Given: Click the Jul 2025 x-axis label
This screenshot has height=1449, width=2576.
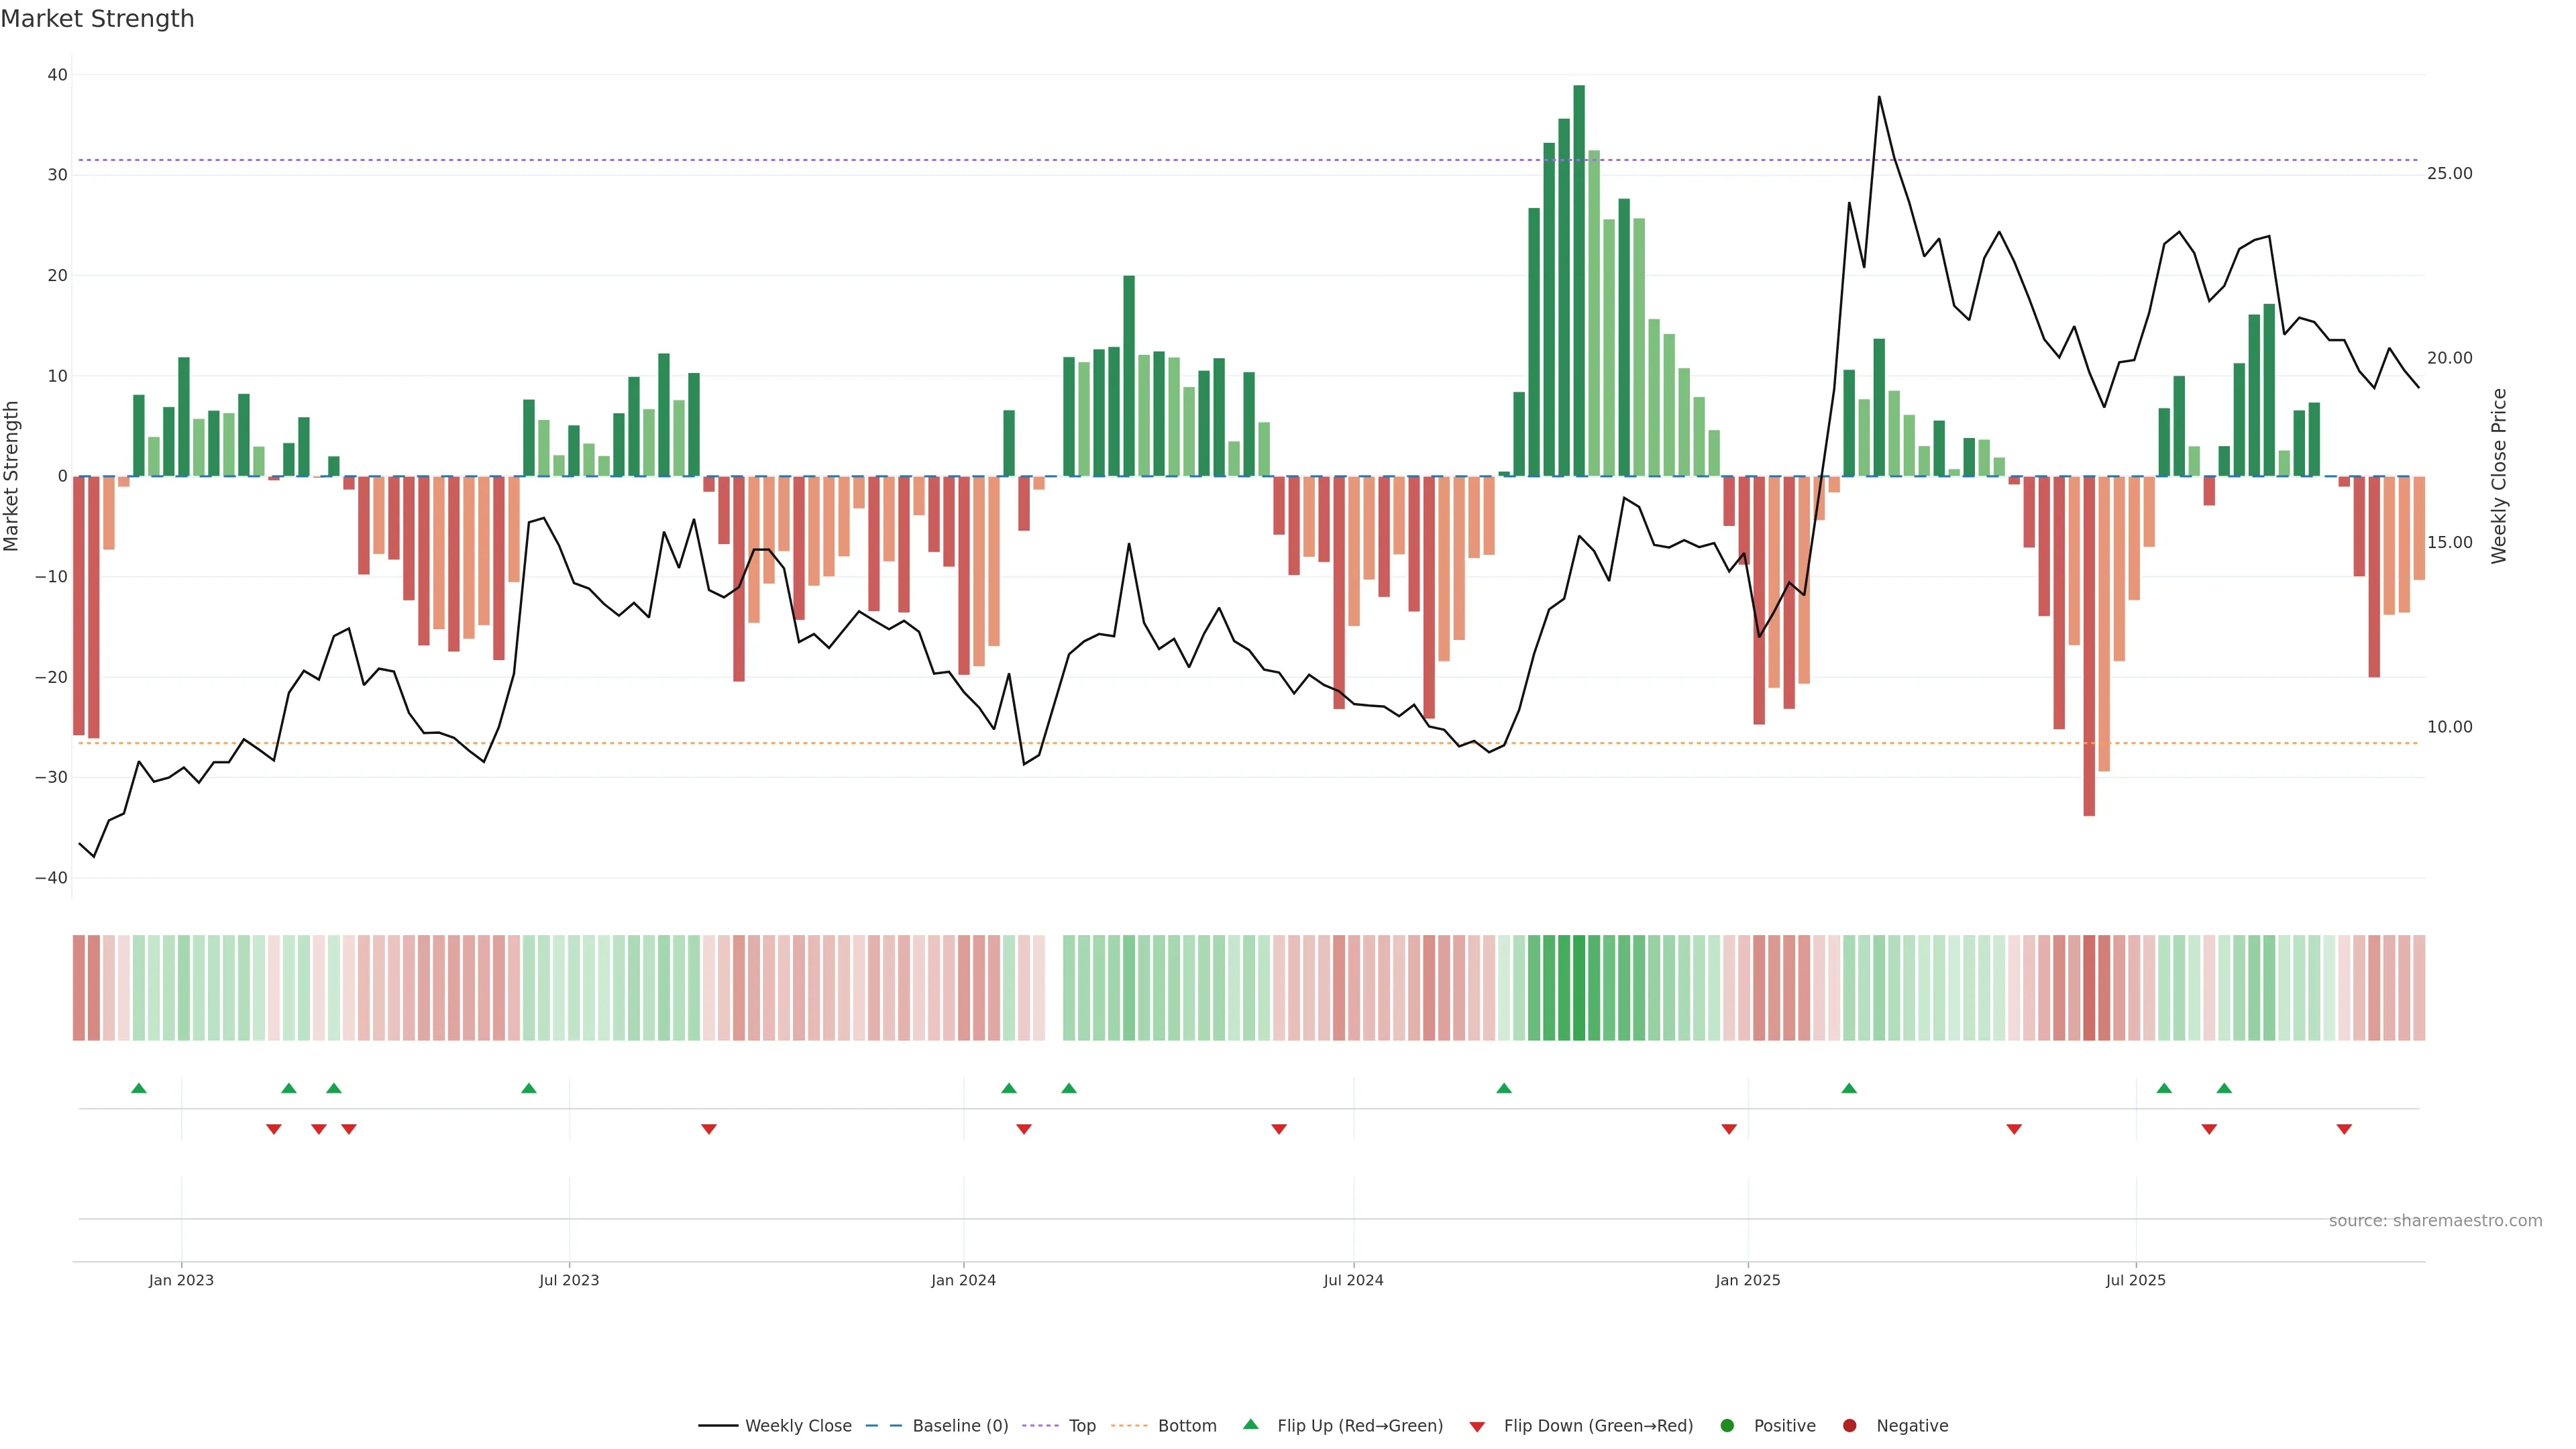Looking at the screenshot, I should pos(2135,1280).
